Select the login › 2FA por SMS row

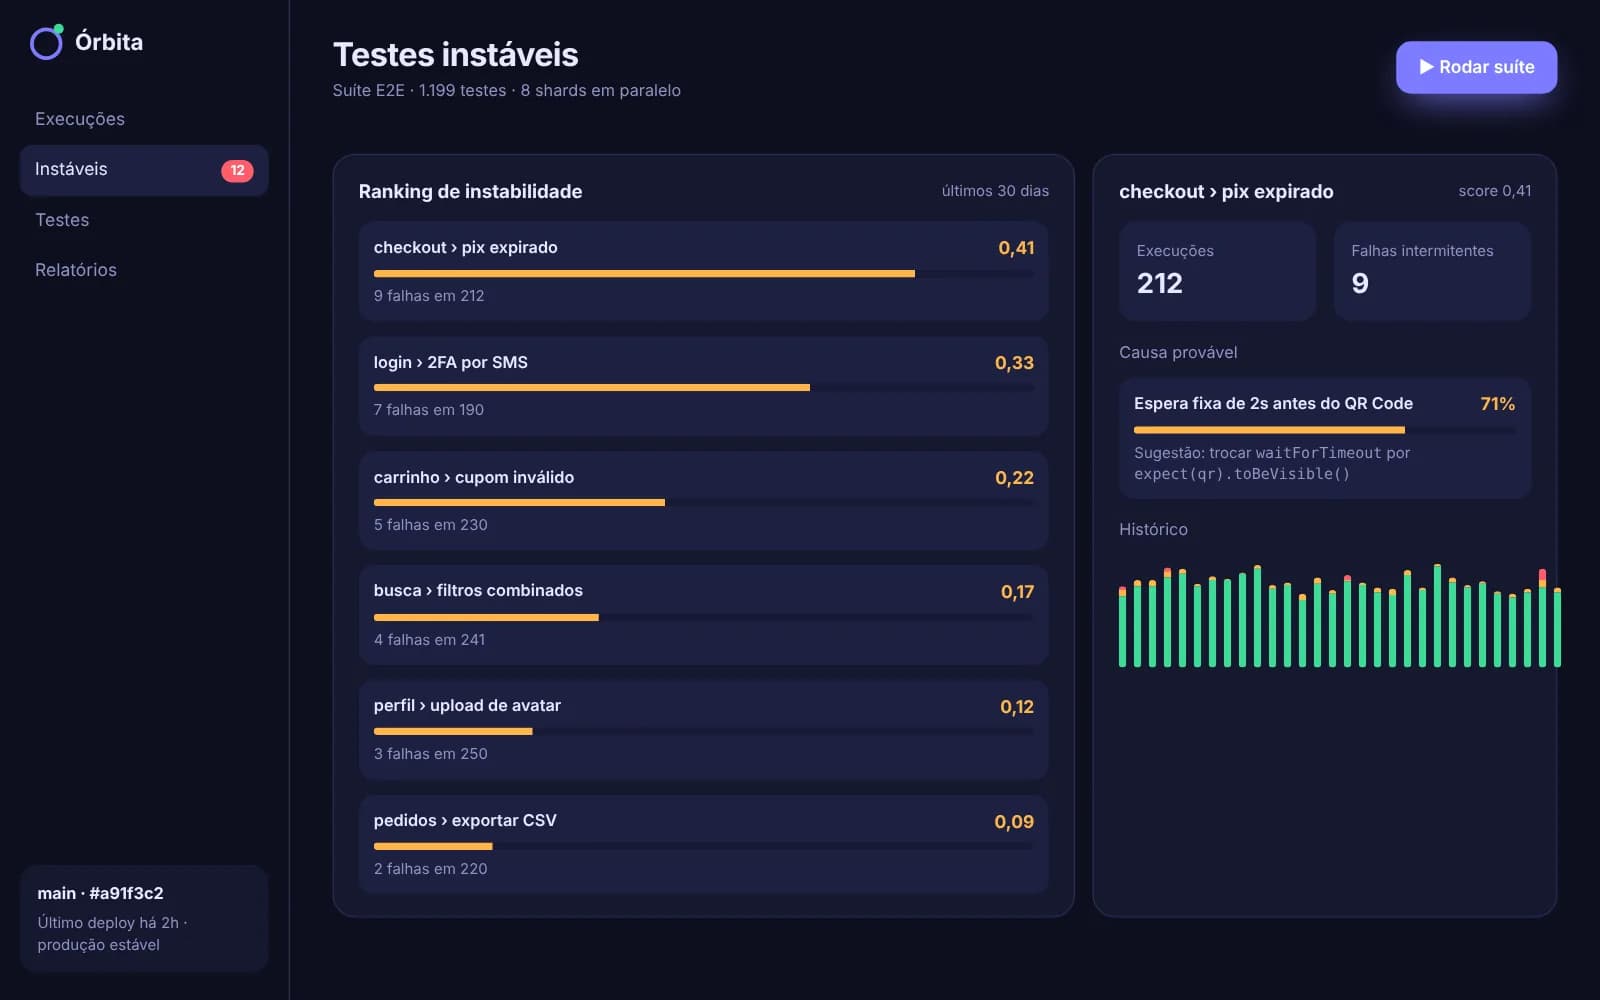[x=703, y=386]
